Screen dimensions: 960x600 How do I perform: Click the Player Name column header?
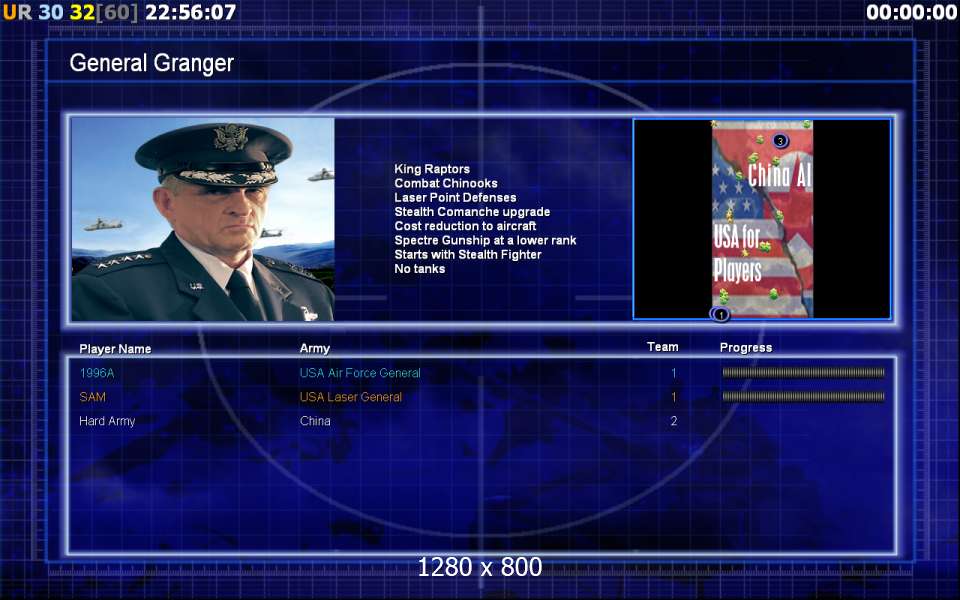click(x=115, y=348)
